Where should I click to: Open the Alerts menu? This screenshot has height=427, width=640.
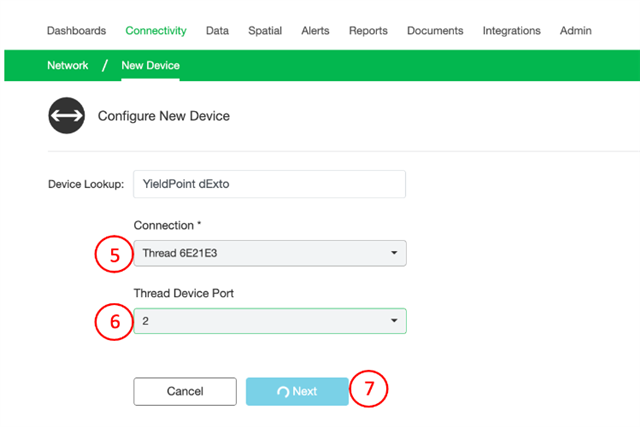(x=315, y=31)
